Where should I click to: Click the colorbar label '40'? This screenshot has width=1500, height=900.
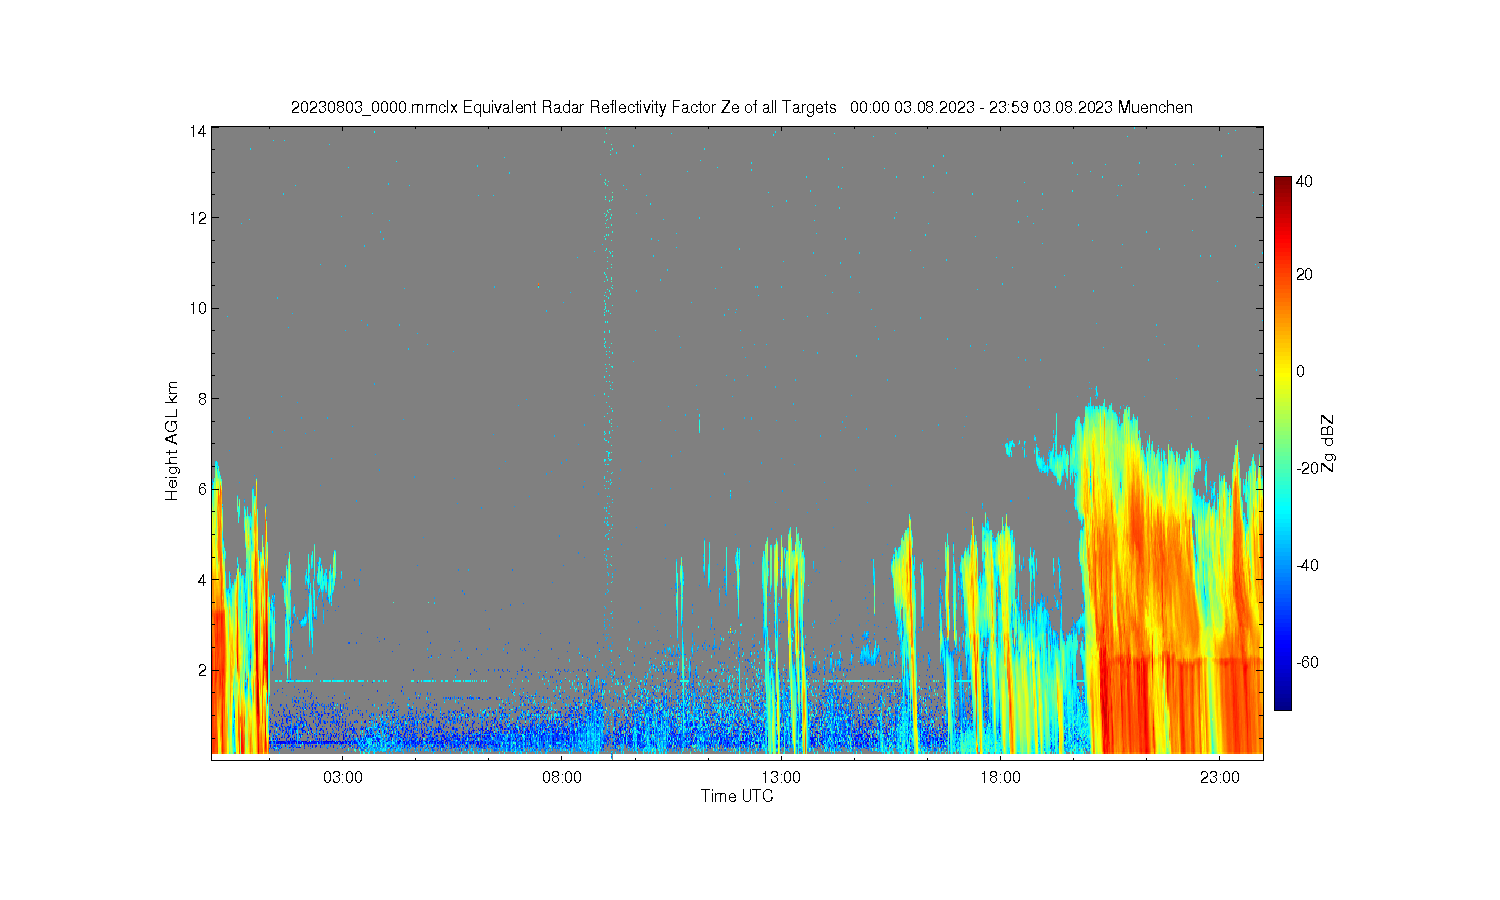(1304, 182)
